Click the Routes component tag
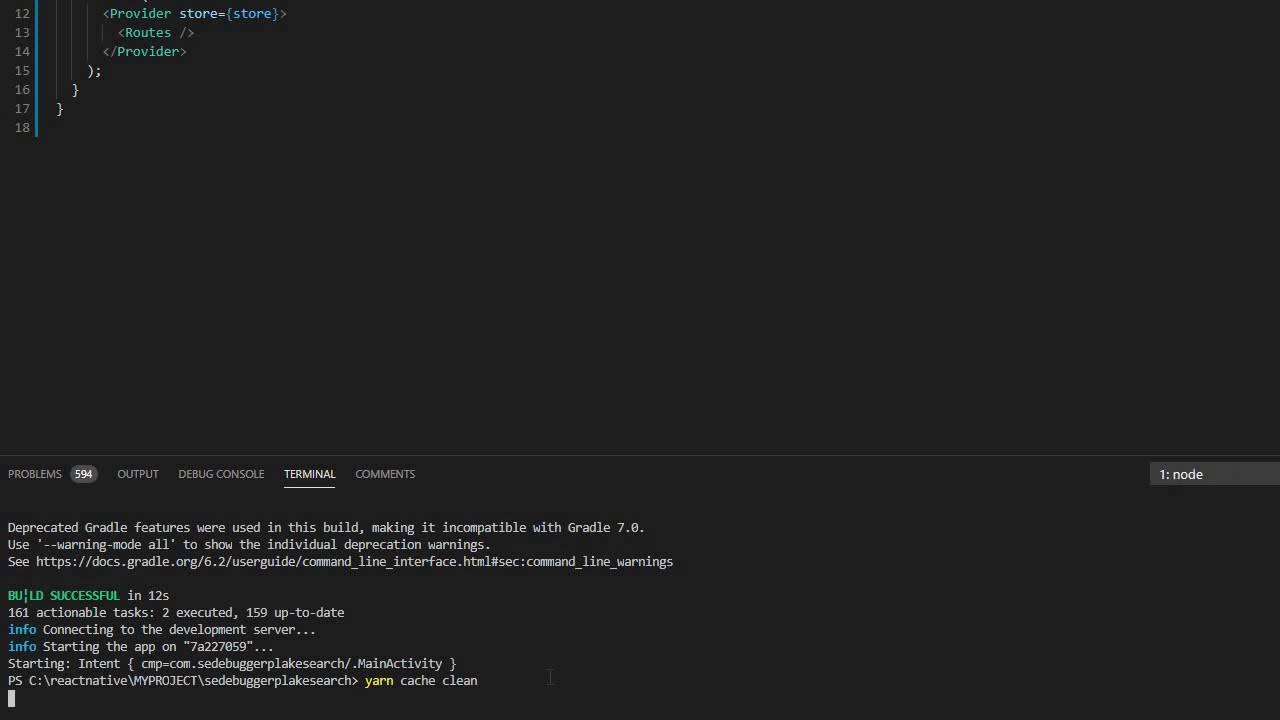The image size is (1280, 720). coord(148,33)
